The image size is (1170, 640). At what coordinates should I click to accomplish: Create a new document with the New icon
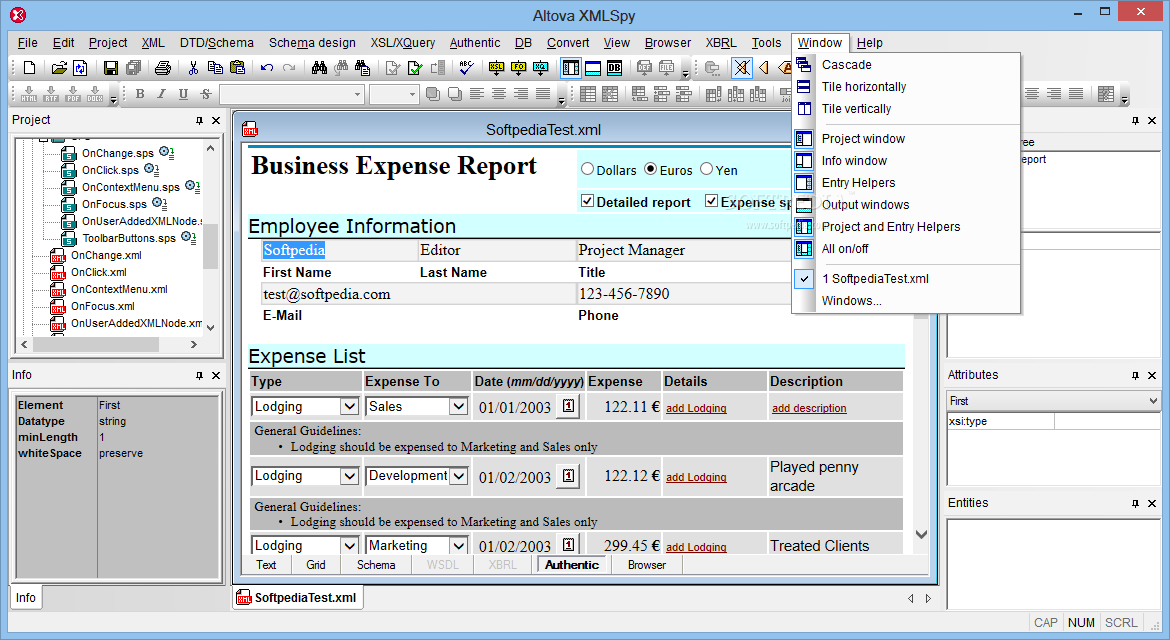tap(29, 68)
